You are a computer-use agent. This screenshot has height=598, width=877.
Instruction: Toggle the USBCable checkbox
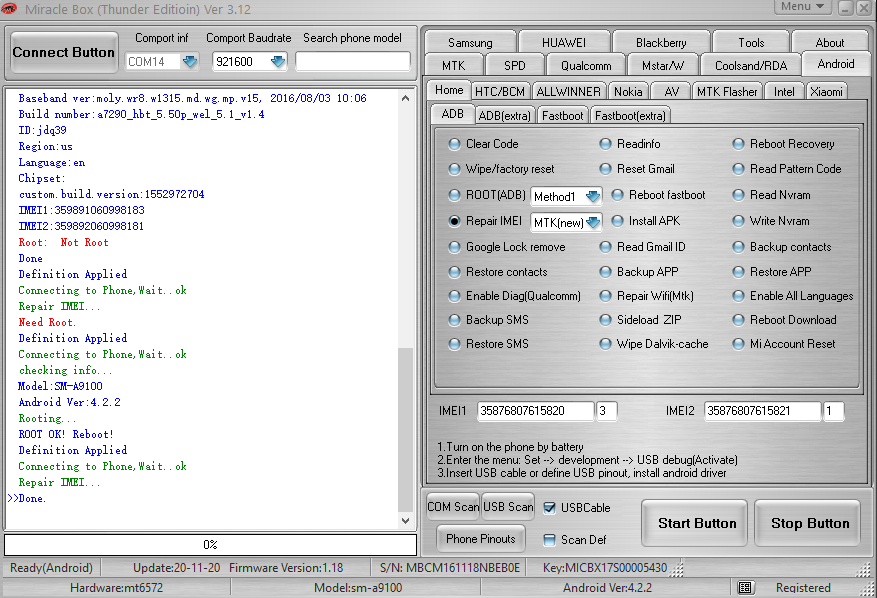pyautogui.click(x=550, y=507)
